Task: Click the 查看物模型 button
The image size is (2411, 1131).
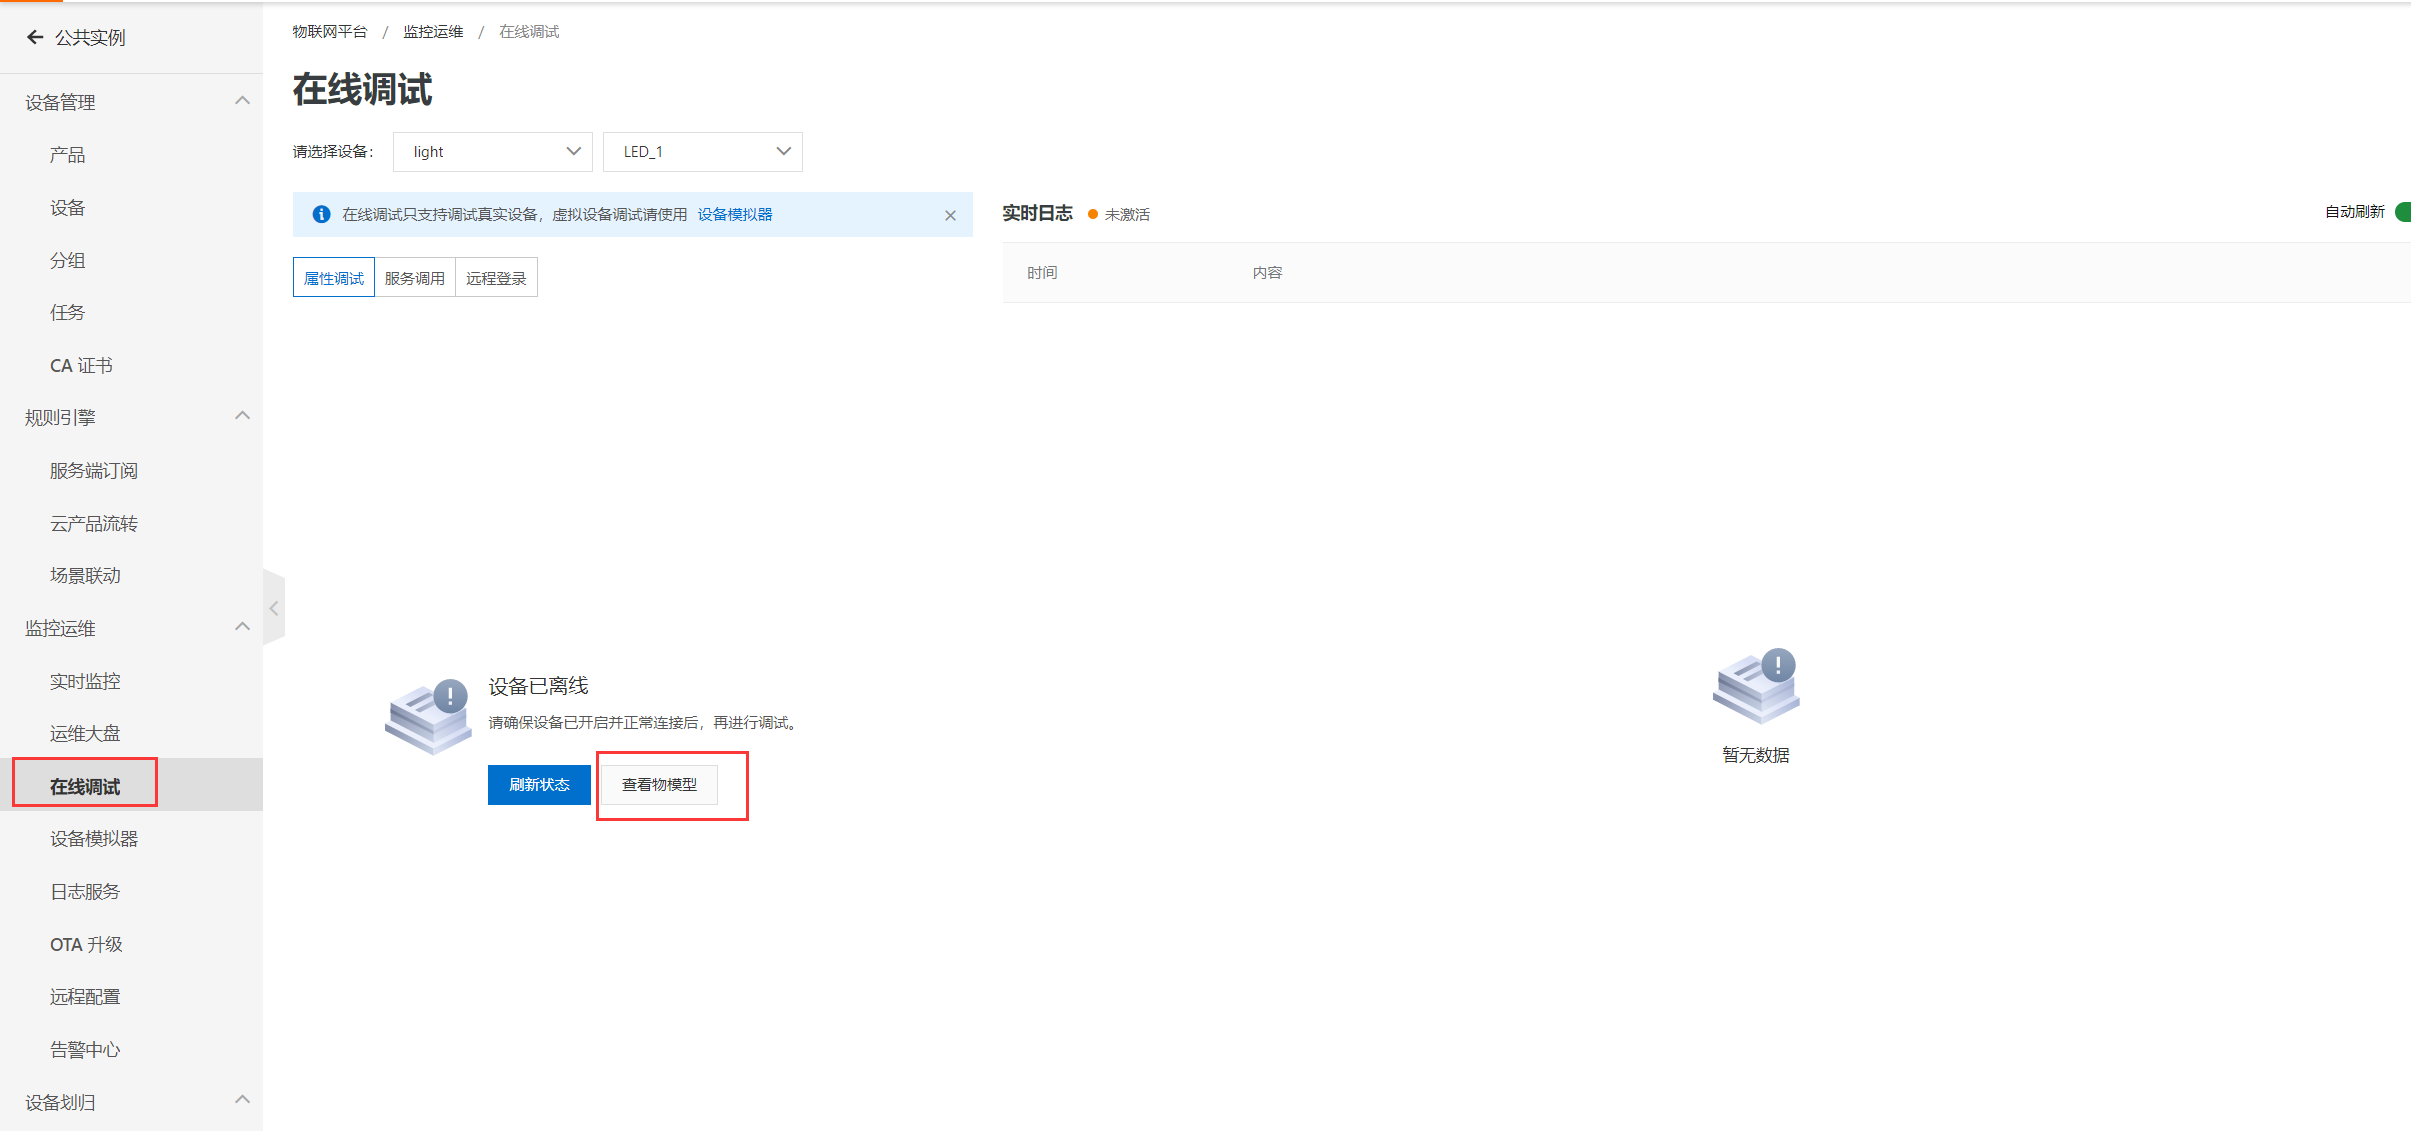Action: pos(659,785)
